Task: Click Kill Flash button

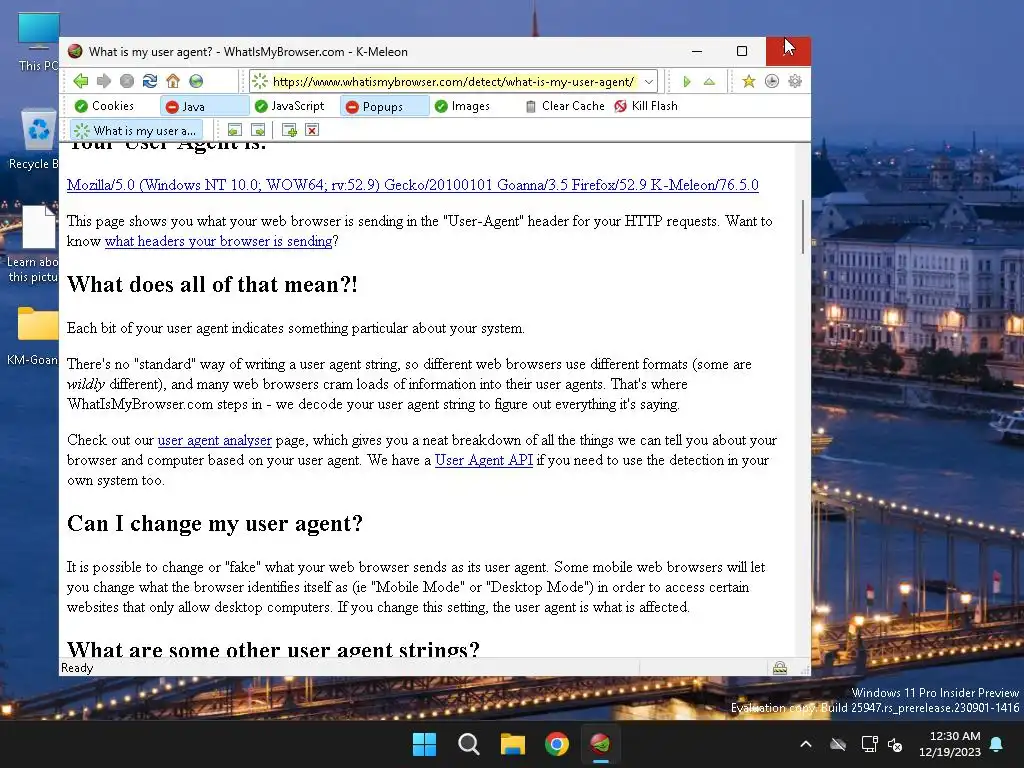Action: pyautogui.click(x=646, y=106)
